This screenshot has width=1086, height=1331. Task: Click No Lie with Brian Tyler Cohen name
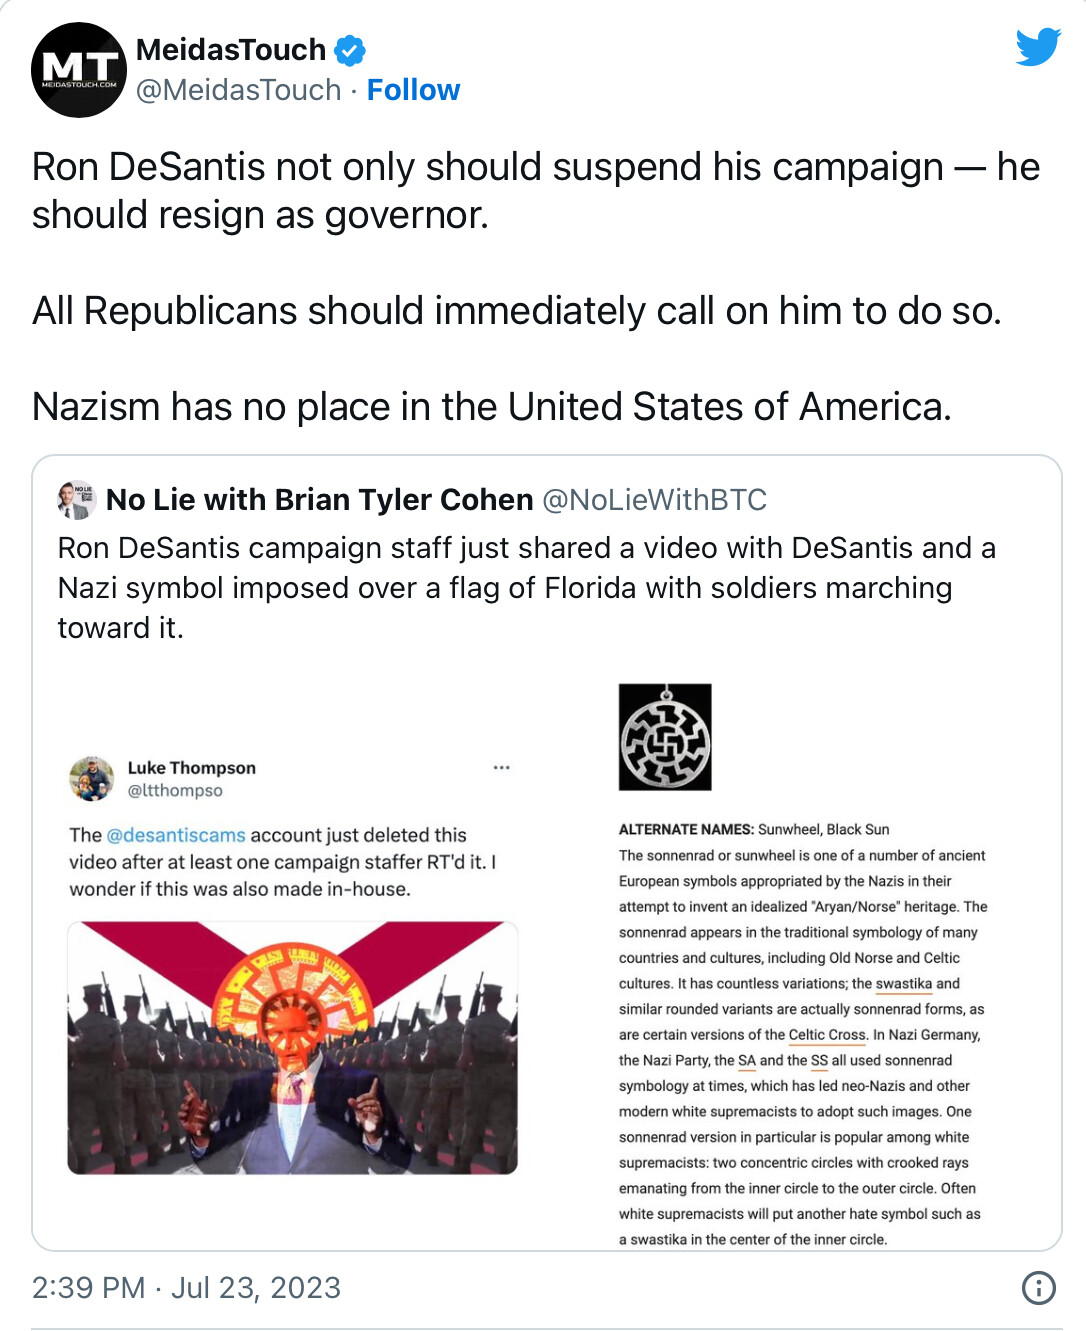(x=320, y=500)
